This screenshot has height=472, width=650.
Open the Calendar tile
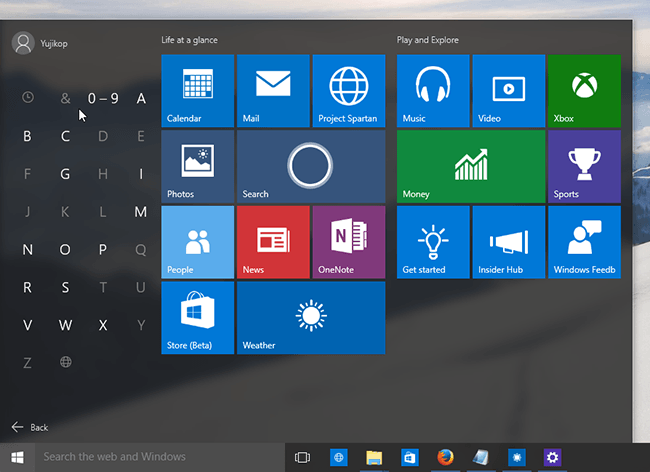point(198,91)
